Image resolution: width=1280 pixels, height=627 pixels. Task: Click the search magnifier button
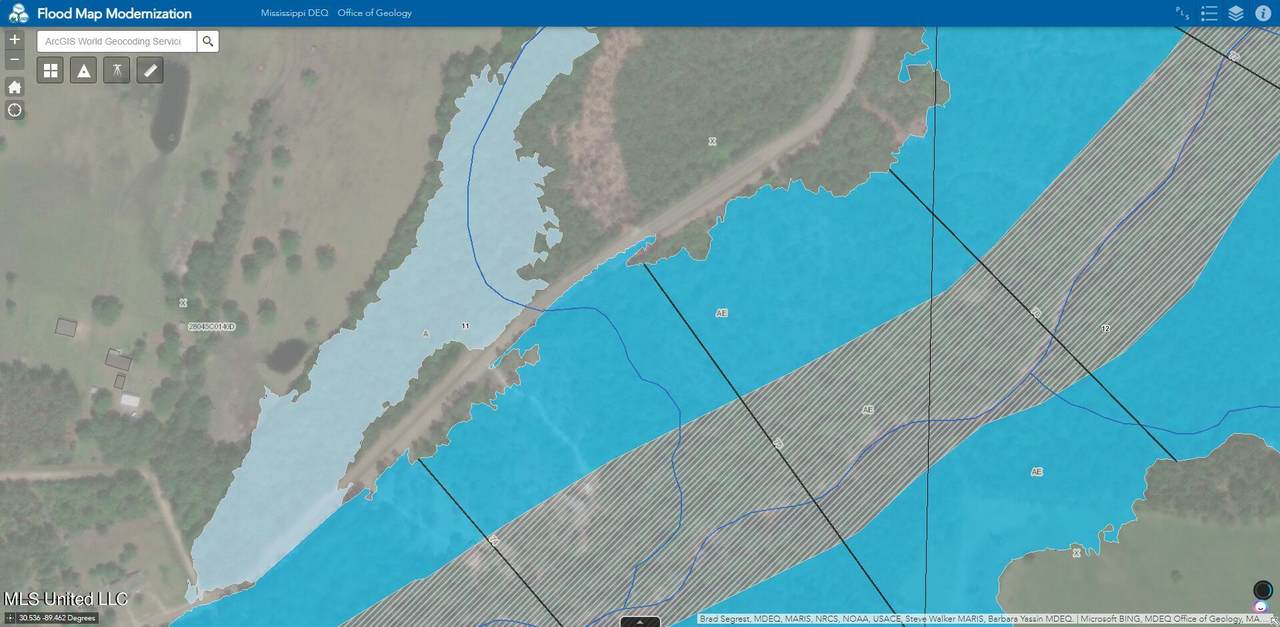[x=207, y=41]
